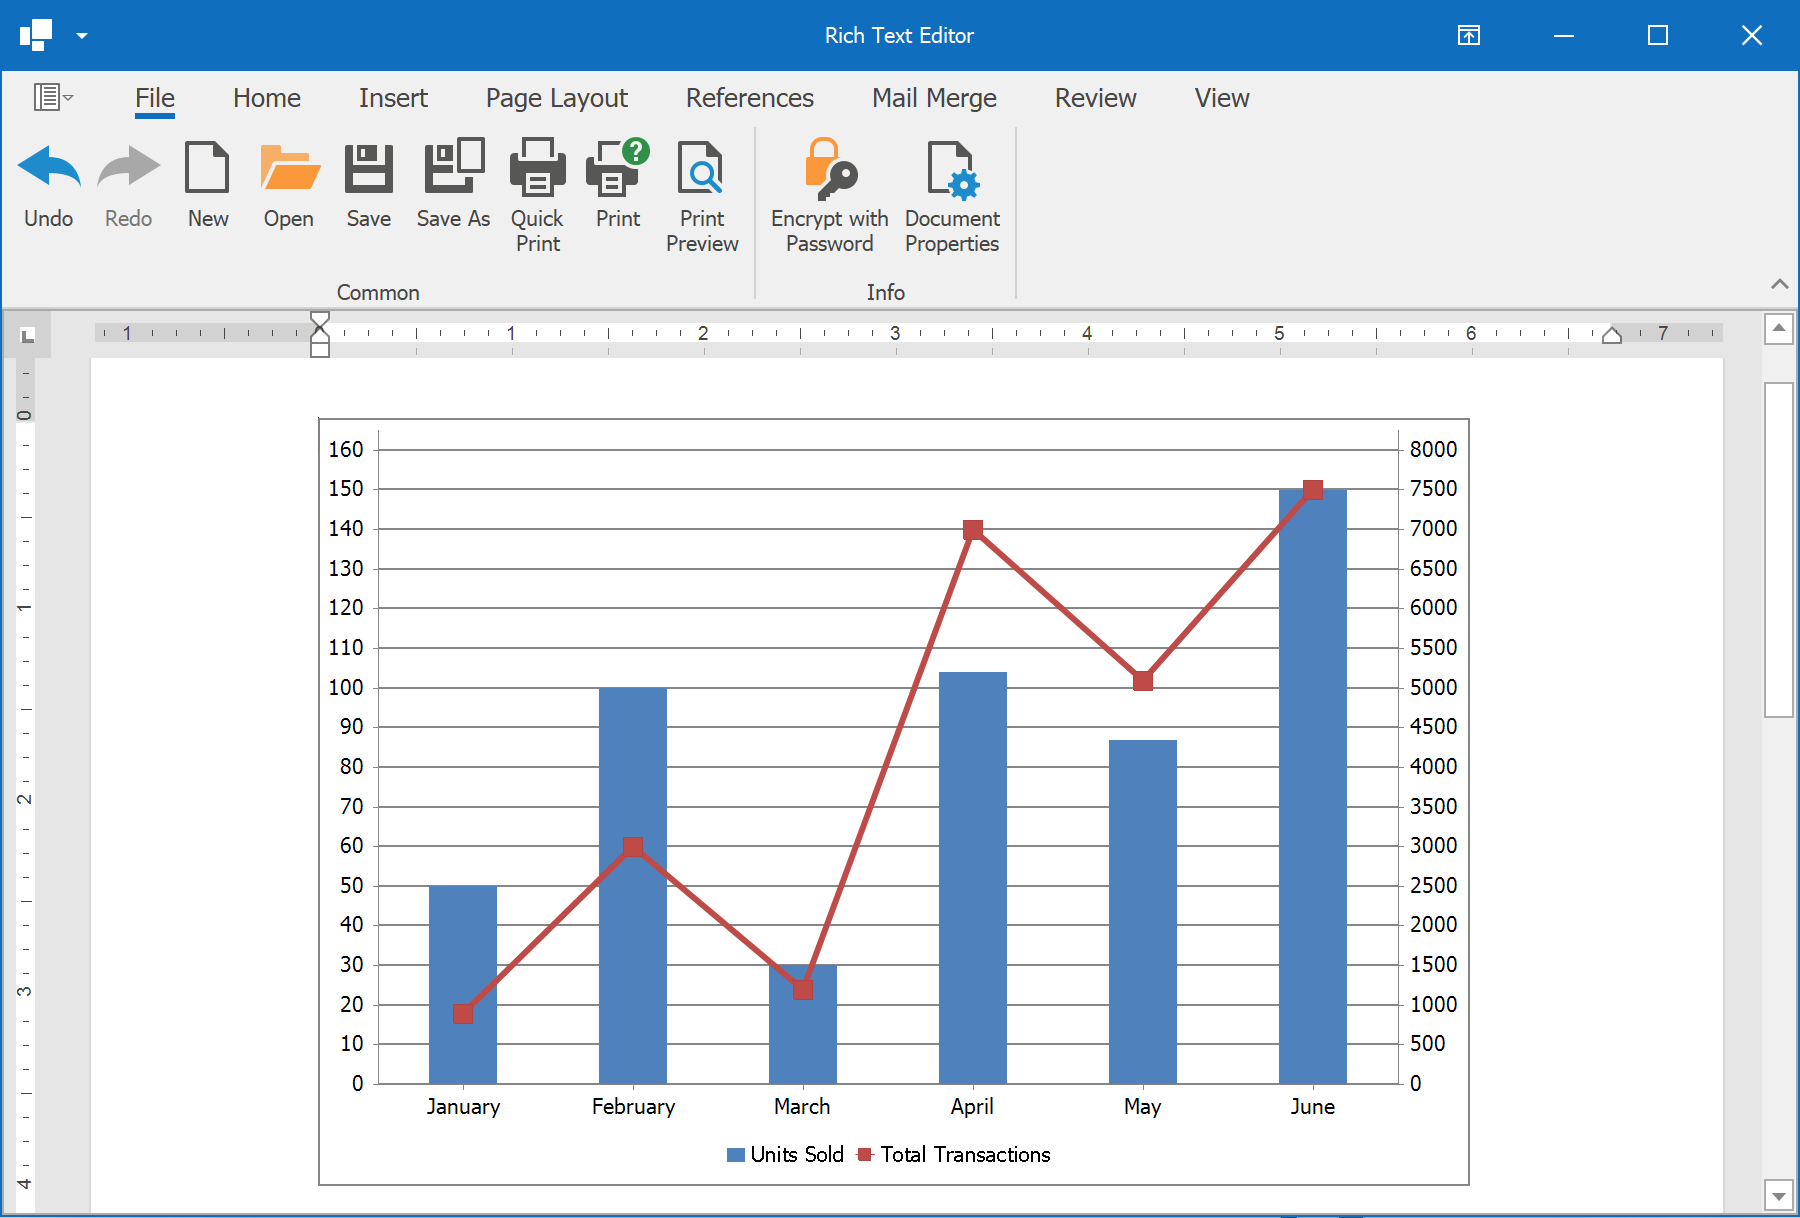
Task: Expand the quick access toolbar dropdown arrow
Action: click(82, 36)
